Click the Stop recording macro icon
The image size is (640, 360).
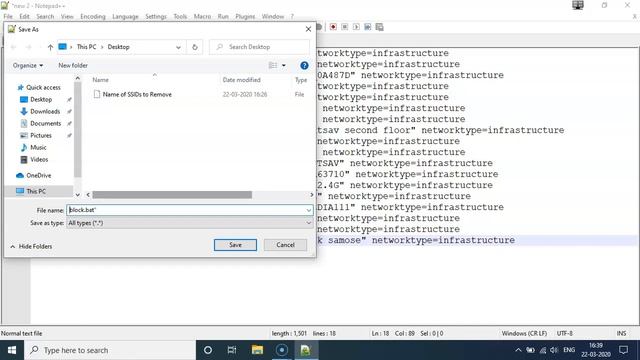tap(344, 27)
